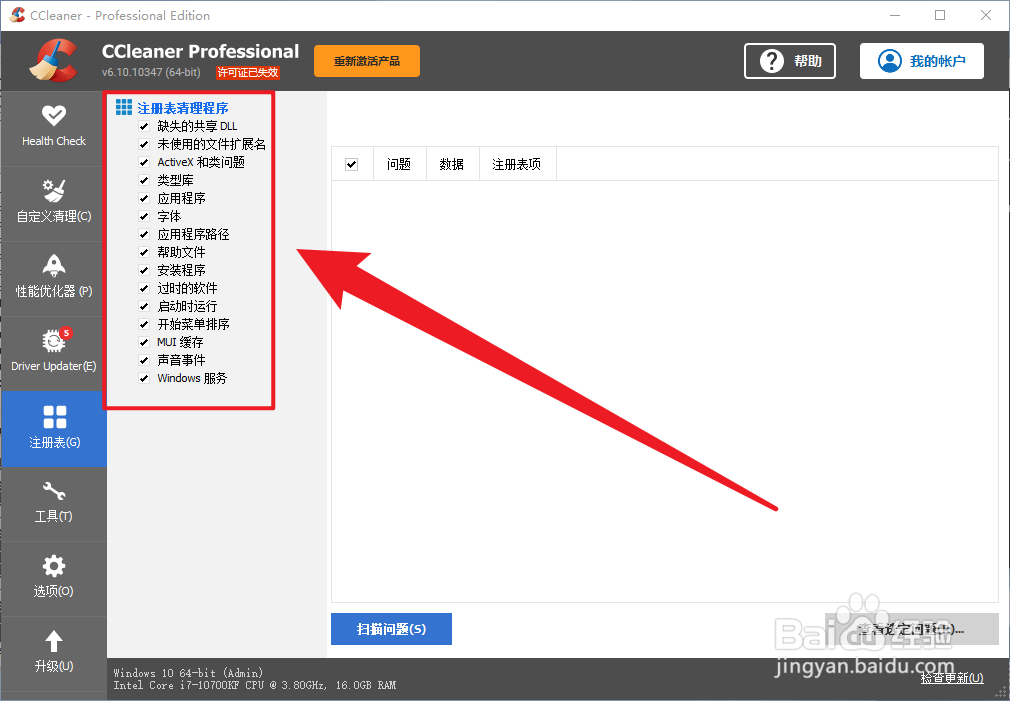Click the 升级(U) up-arrow icon
Image resolution: width=1010 pixels, height=701 pixels.
[x=53, y=641]
